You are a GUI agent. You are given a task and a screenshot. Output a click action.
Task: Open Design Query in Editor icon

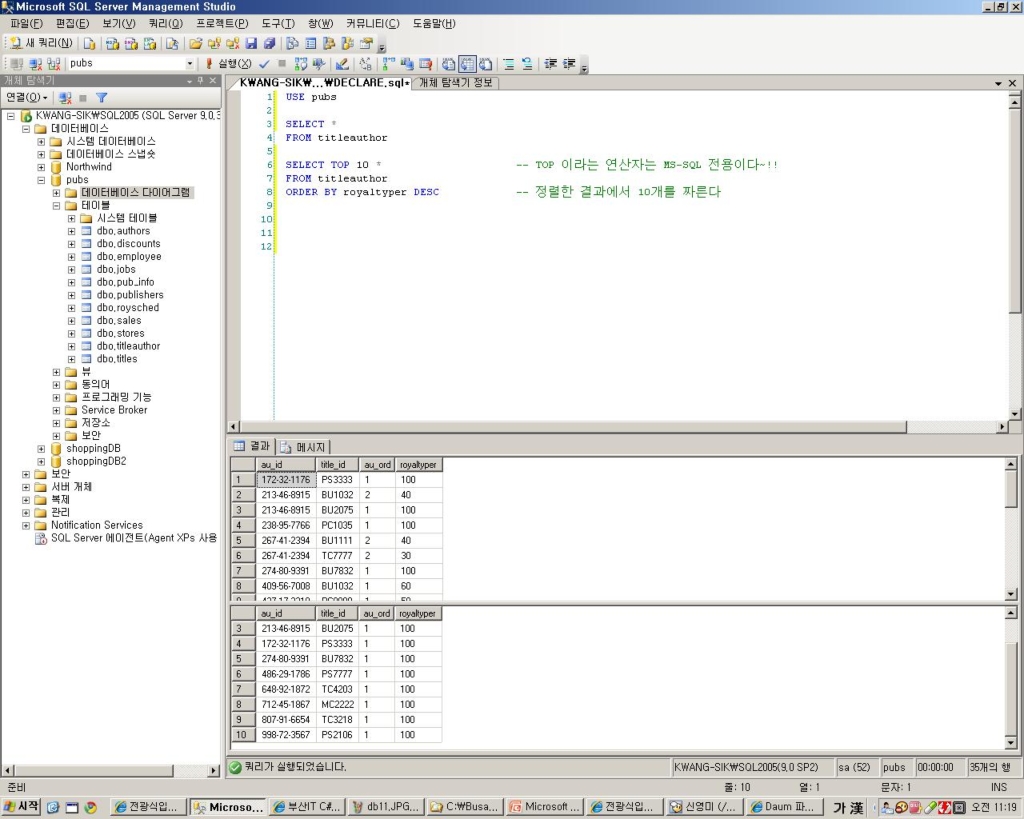(342, 63)
